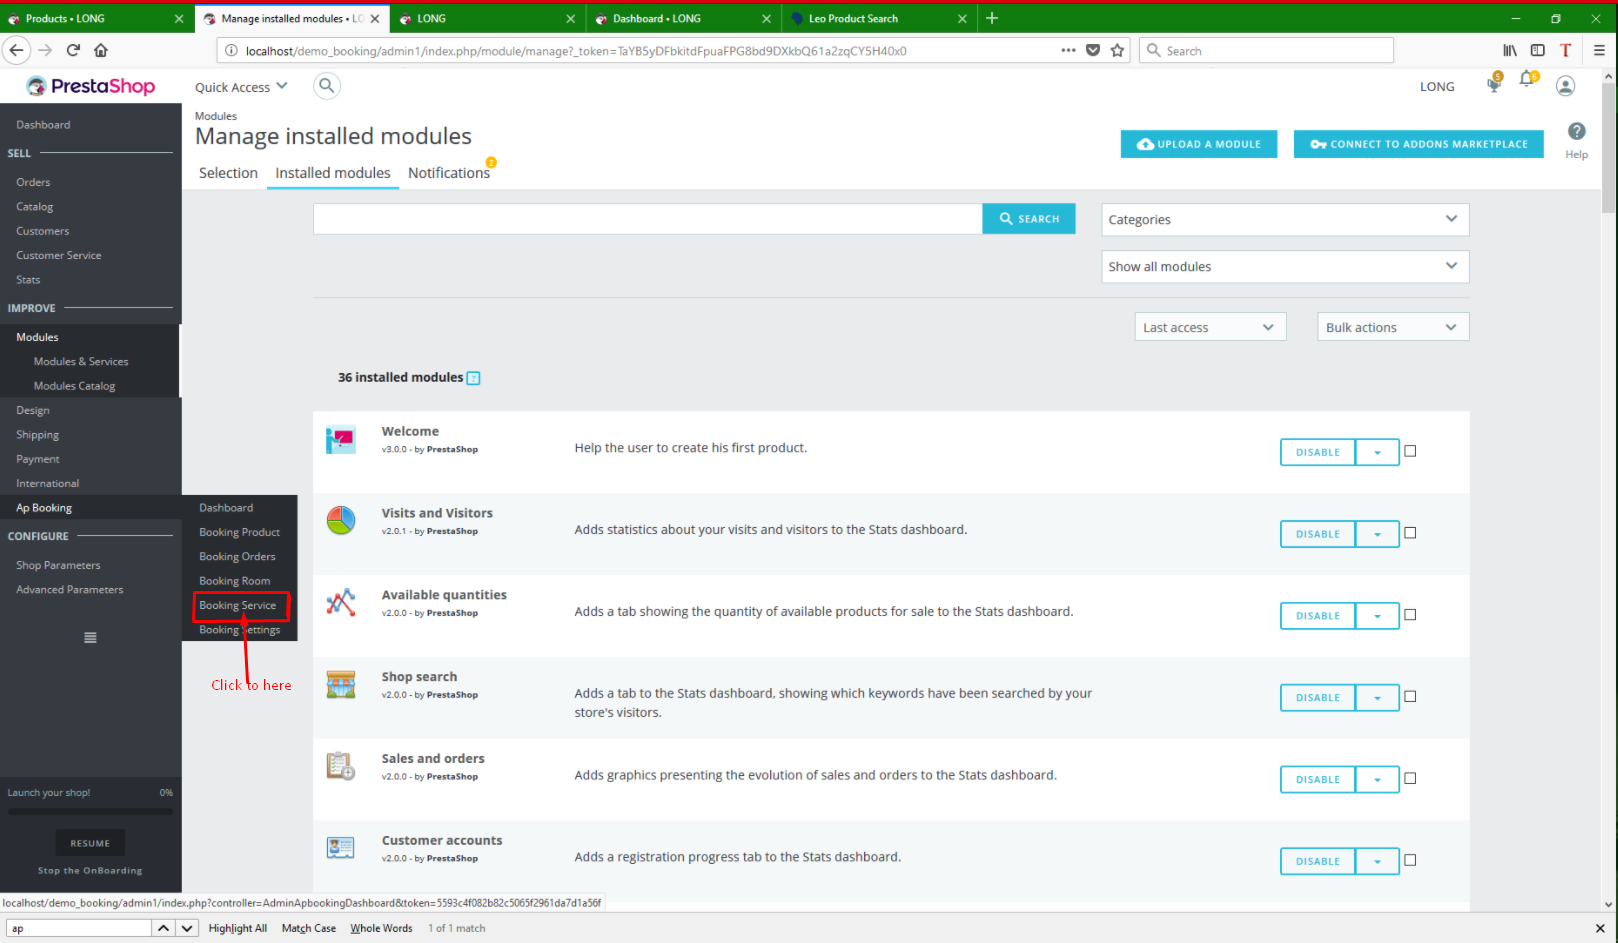The width and height of the screenshot is (1618, 943).
Task: Check the Available quantities module checkbox
Action: (1410, 615)
